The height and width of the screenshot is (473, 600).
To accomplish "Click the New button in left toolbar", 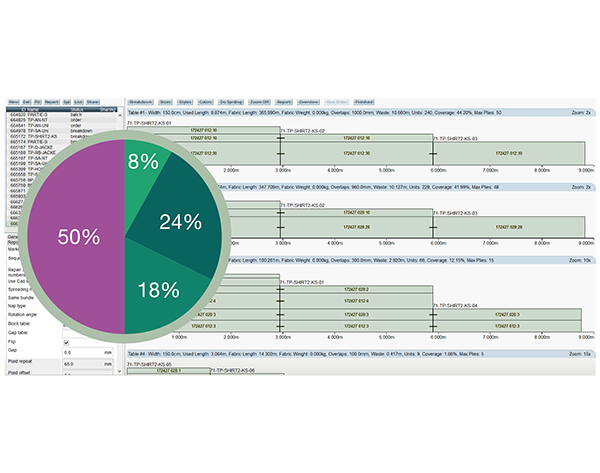I will click(x=14, y=102).
